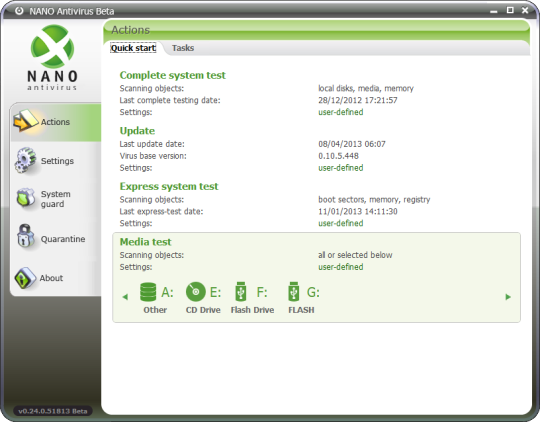This screenshot has height=422, width=540.
Task: Click the 'CD Drive' caption
Action: pyautogui.click(x=203, y=310)
